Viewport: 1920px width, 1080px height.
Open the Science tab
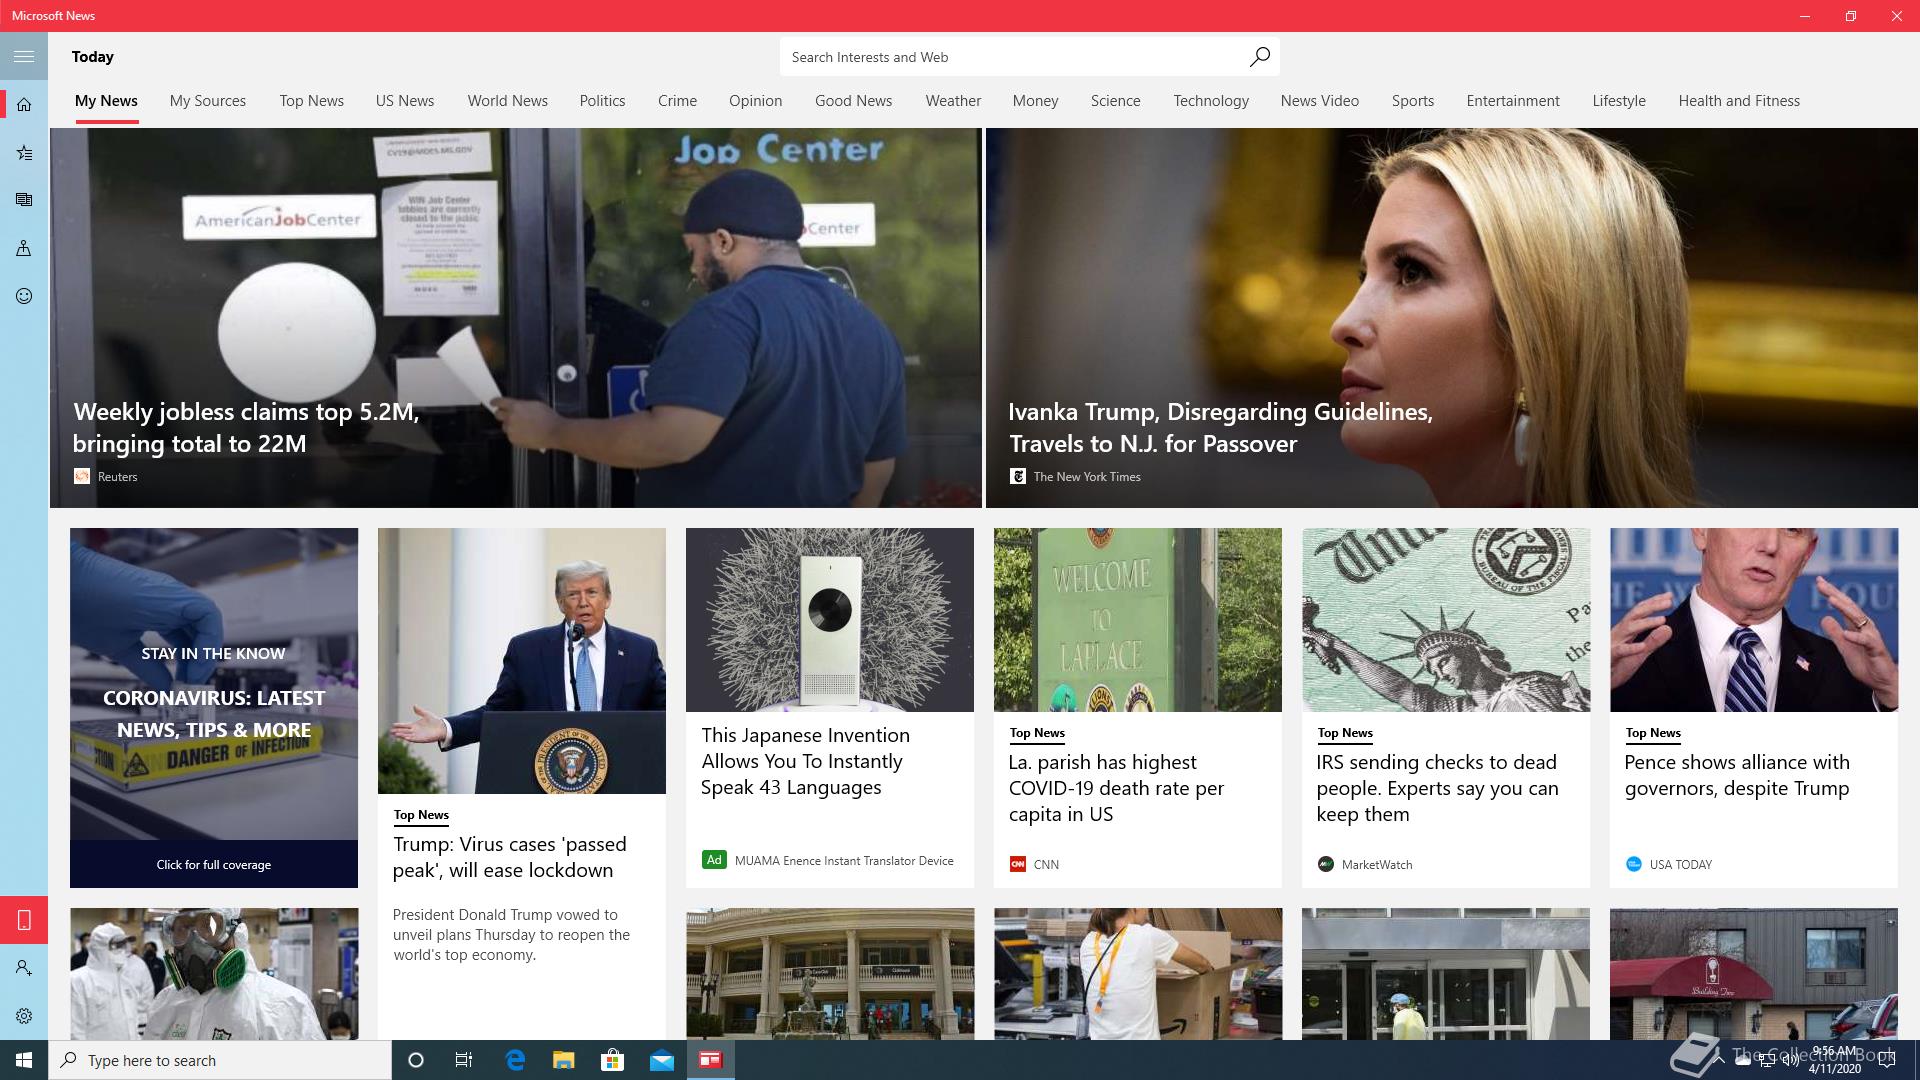point(1115,101)
